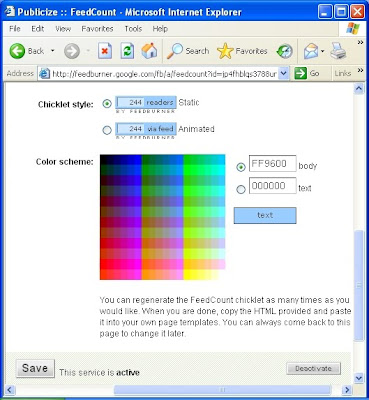Click the horizontal scrollbar left arrow
The image size is (369, 400).
[9, 390]
